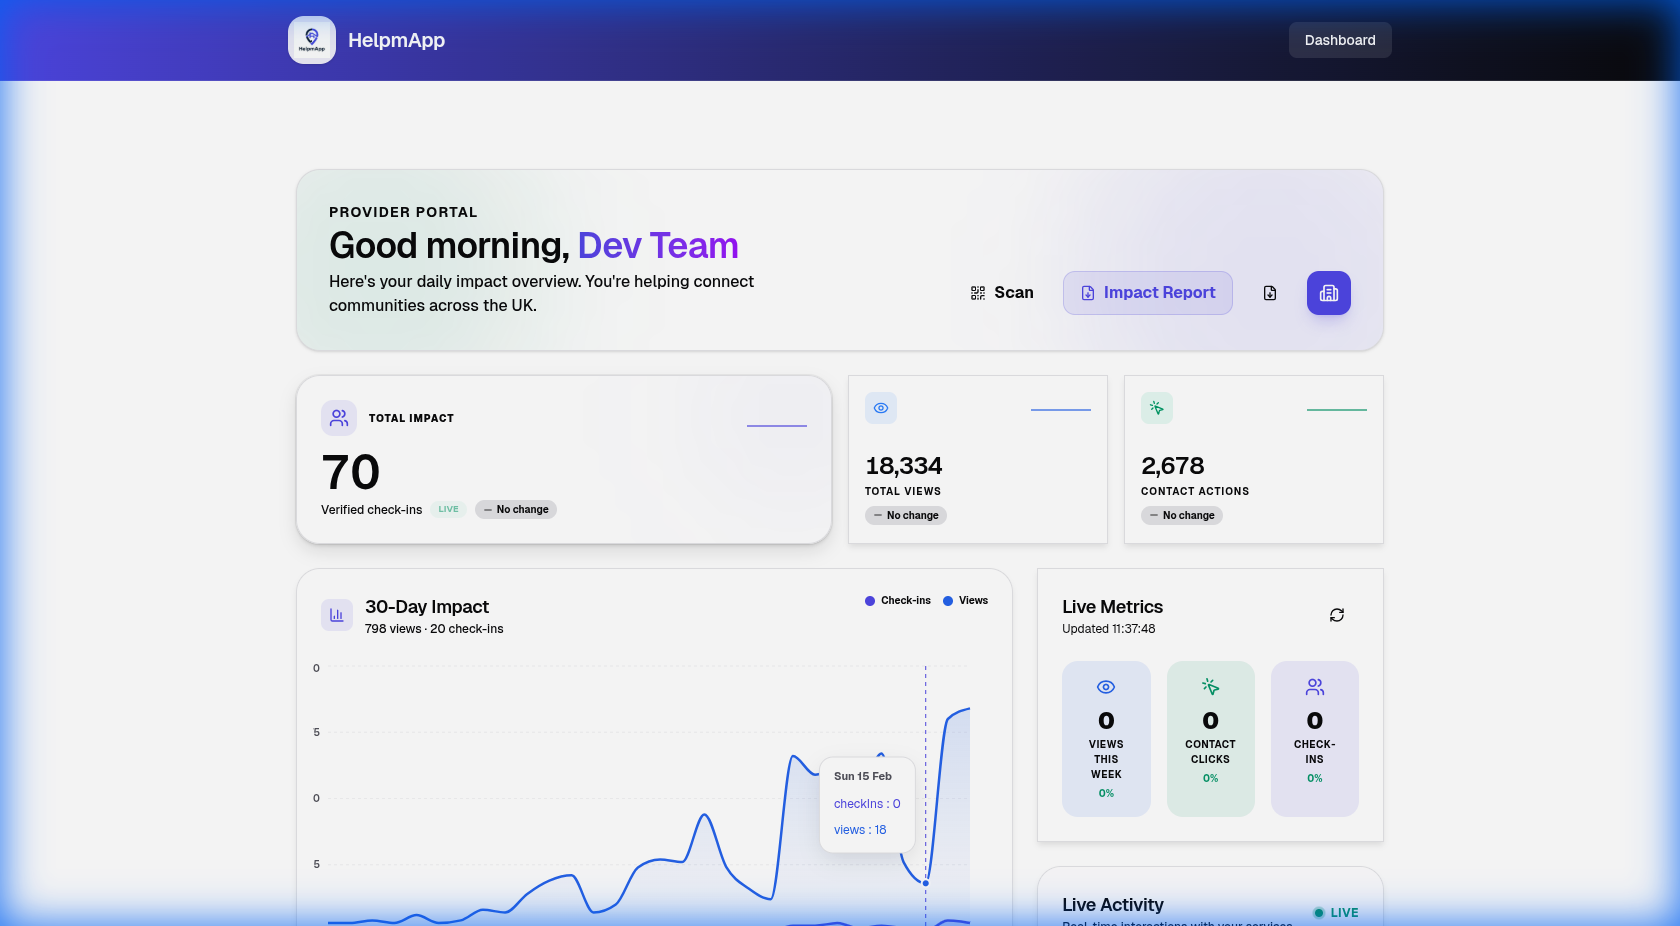The height and width of the screenshot is (926, 1680).
Task: Click the LIVE badge next to Verified check-ins
Action: tap(447, 509)
